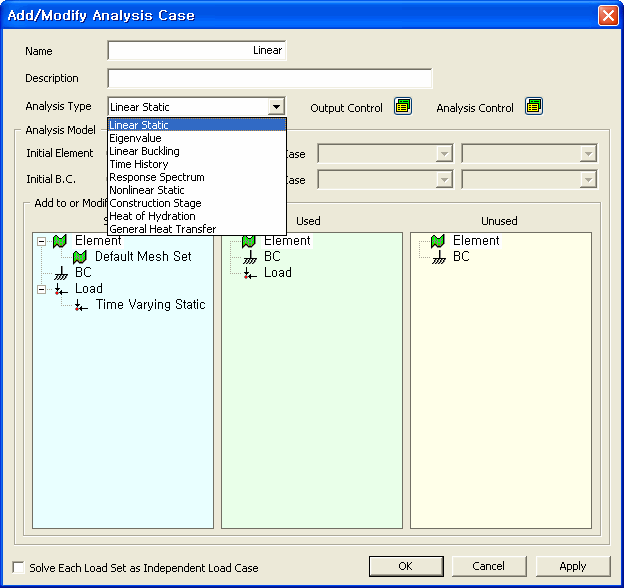This screenshot has height=588, width=624.
Task: Click the Element icon in Unused panel
Action: [438, 241]
